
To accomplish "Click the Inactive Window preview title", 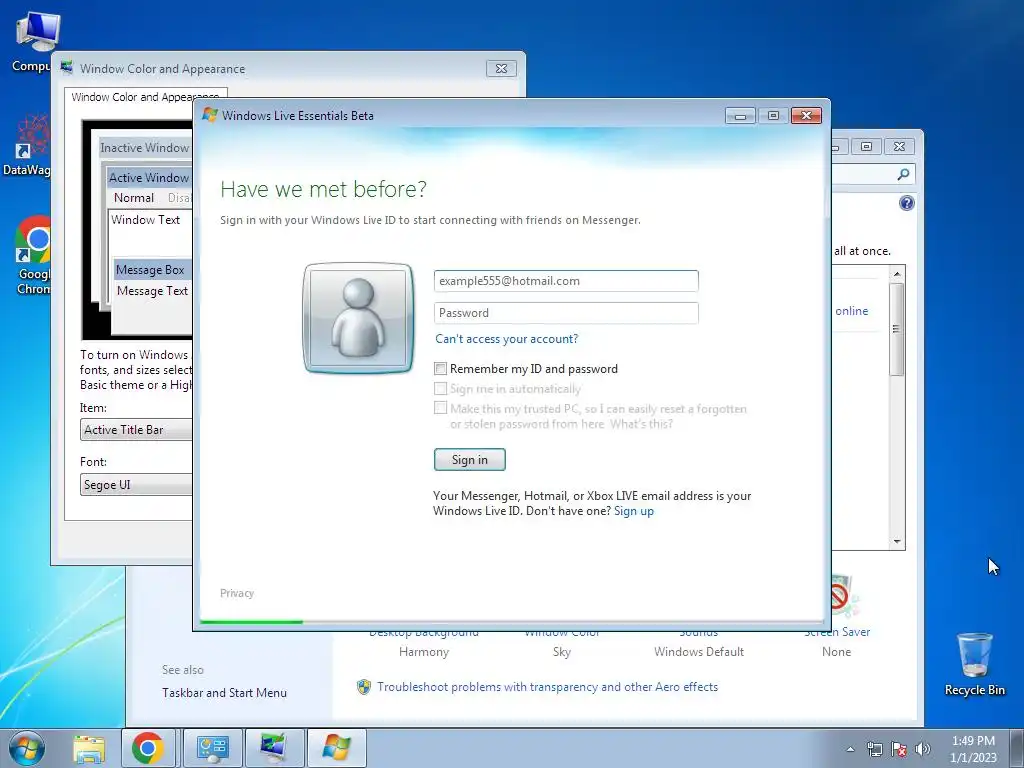I will 144,148.
